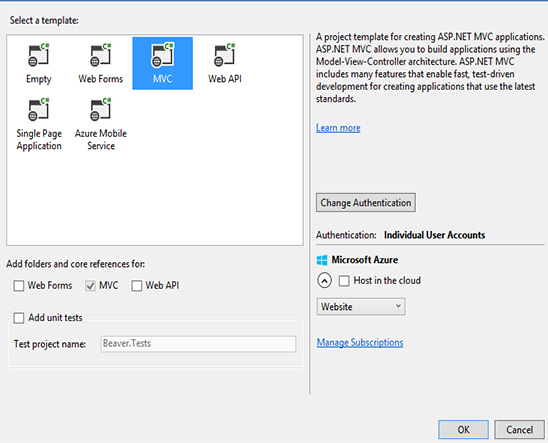Choose the Azure Mobile Service template
Image resolution: width=548 pixels, height=443 pixels.
[x=101, y=124]
